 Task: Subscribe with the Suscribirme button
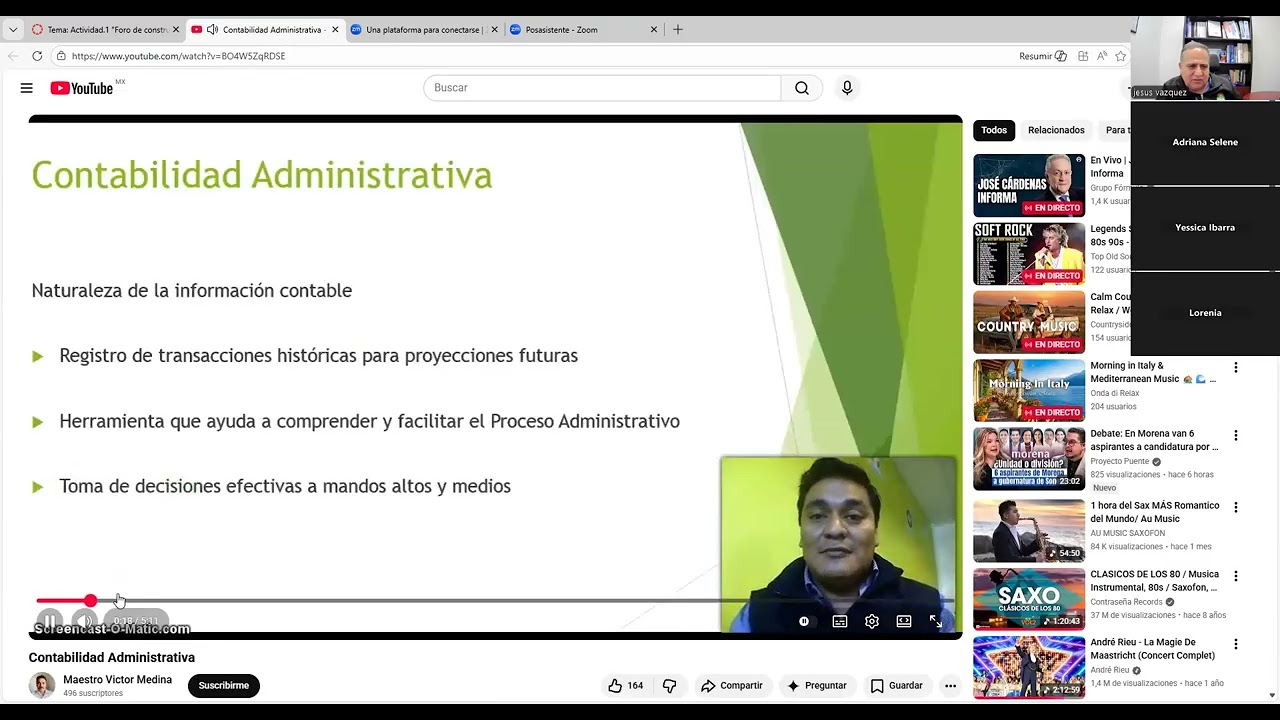tap(224, 686)
